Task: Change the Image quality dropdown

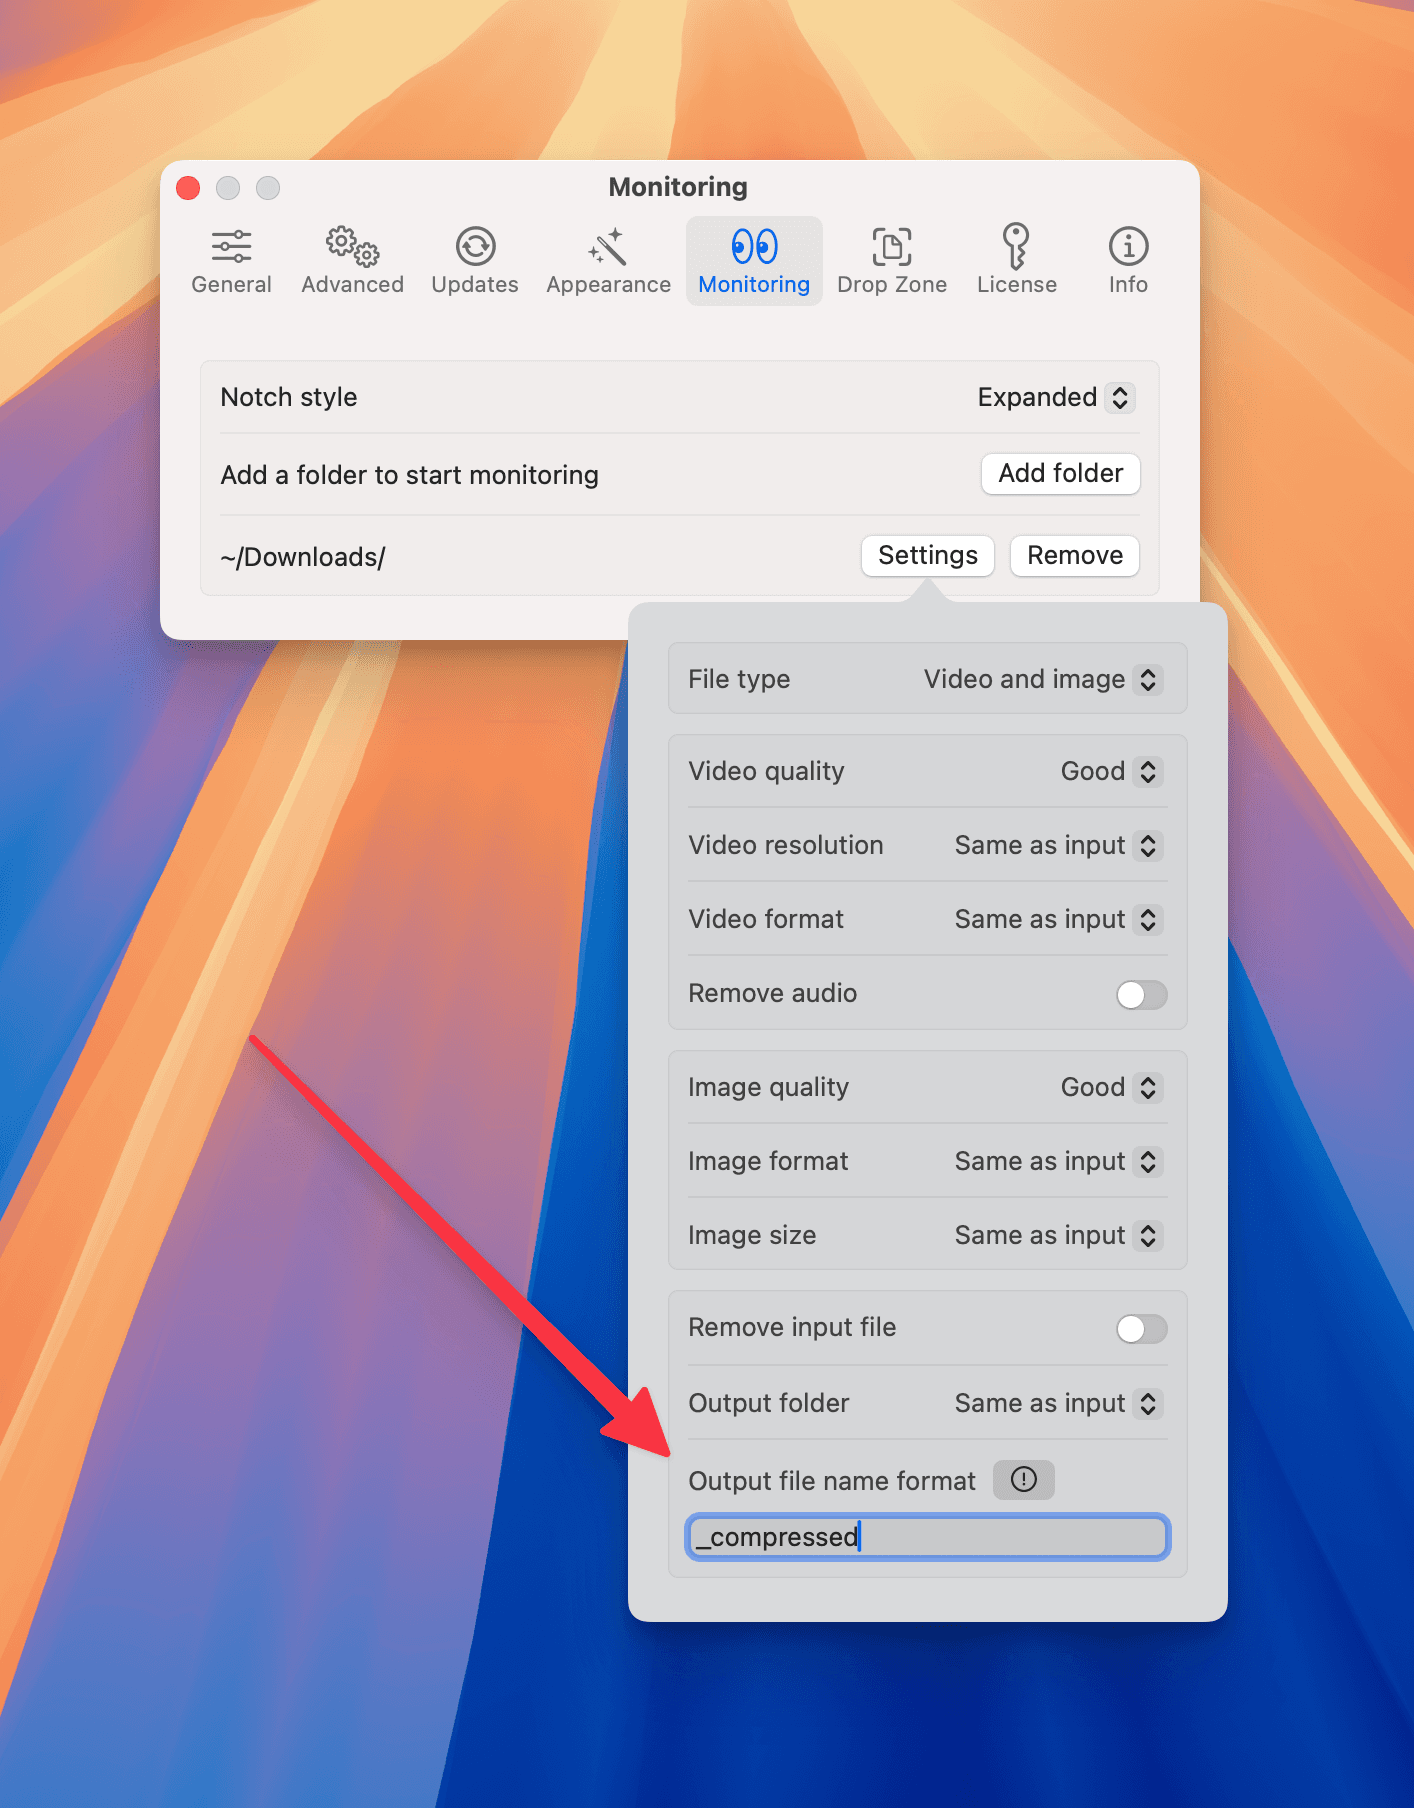Action: [x=1111, y=1088]
